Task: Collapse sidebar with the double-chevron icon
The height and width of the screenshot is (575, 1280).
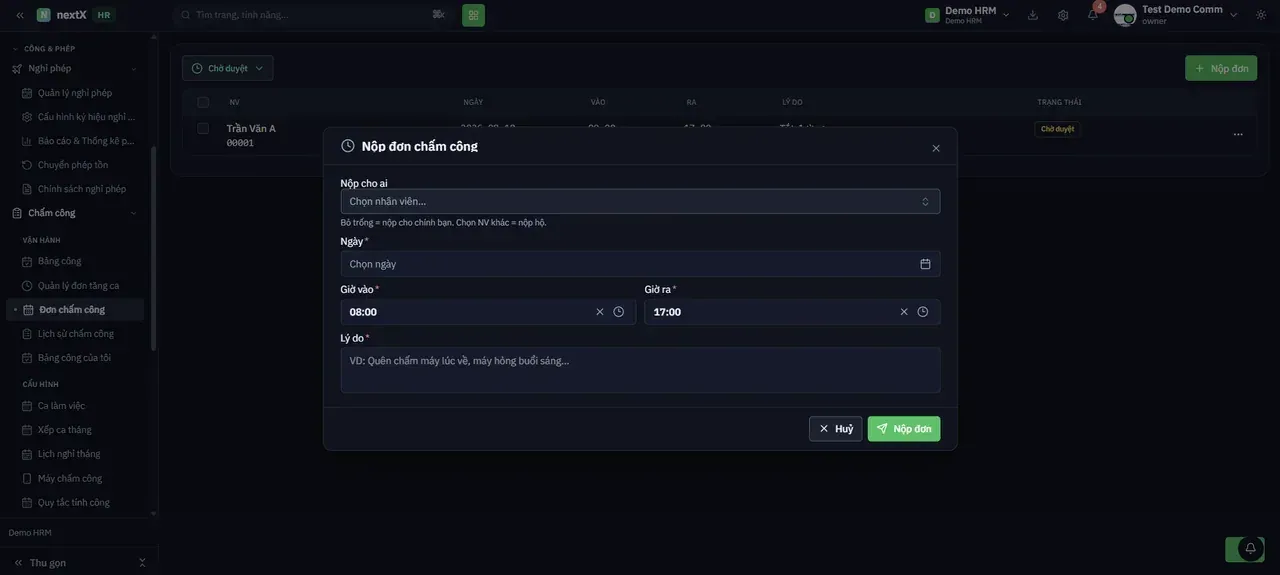Action: tap(19, 15)
